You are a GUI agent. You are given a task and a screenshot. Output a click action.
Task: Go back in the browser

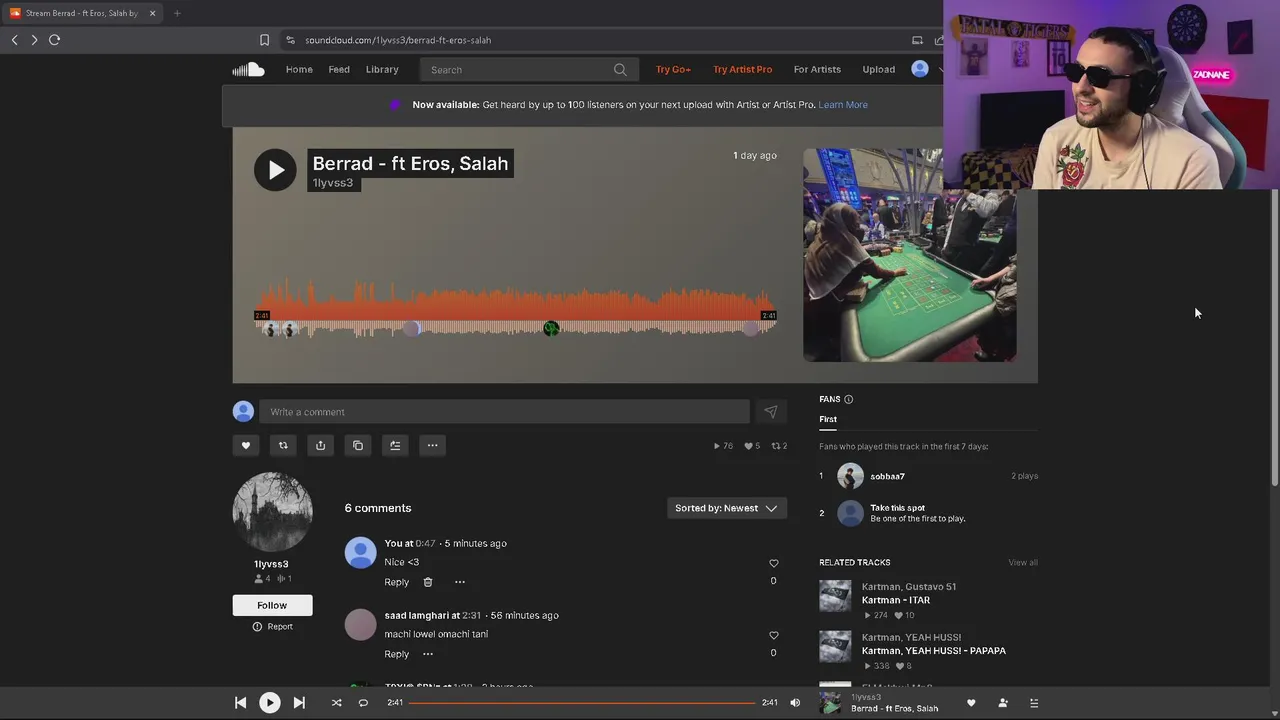point(14,40)
